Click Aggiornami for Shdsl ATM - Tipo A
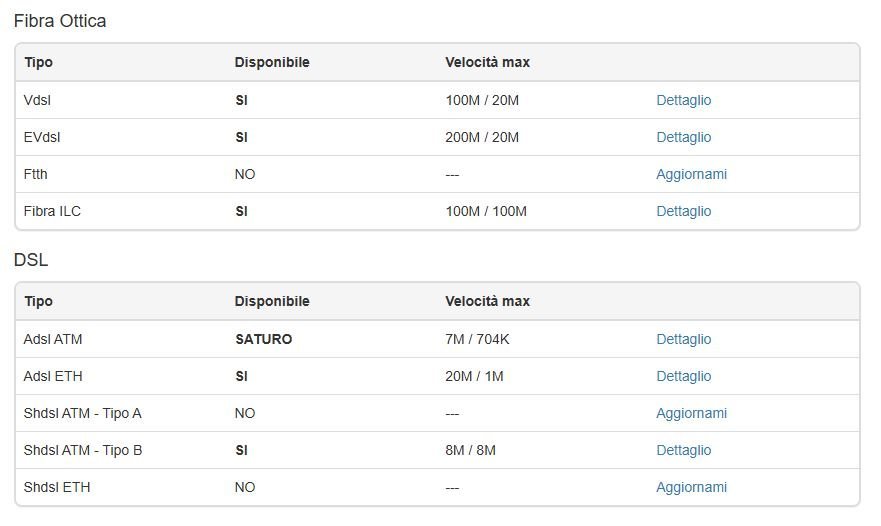Viewport: 881px width, 526px height. coord(691,413)
